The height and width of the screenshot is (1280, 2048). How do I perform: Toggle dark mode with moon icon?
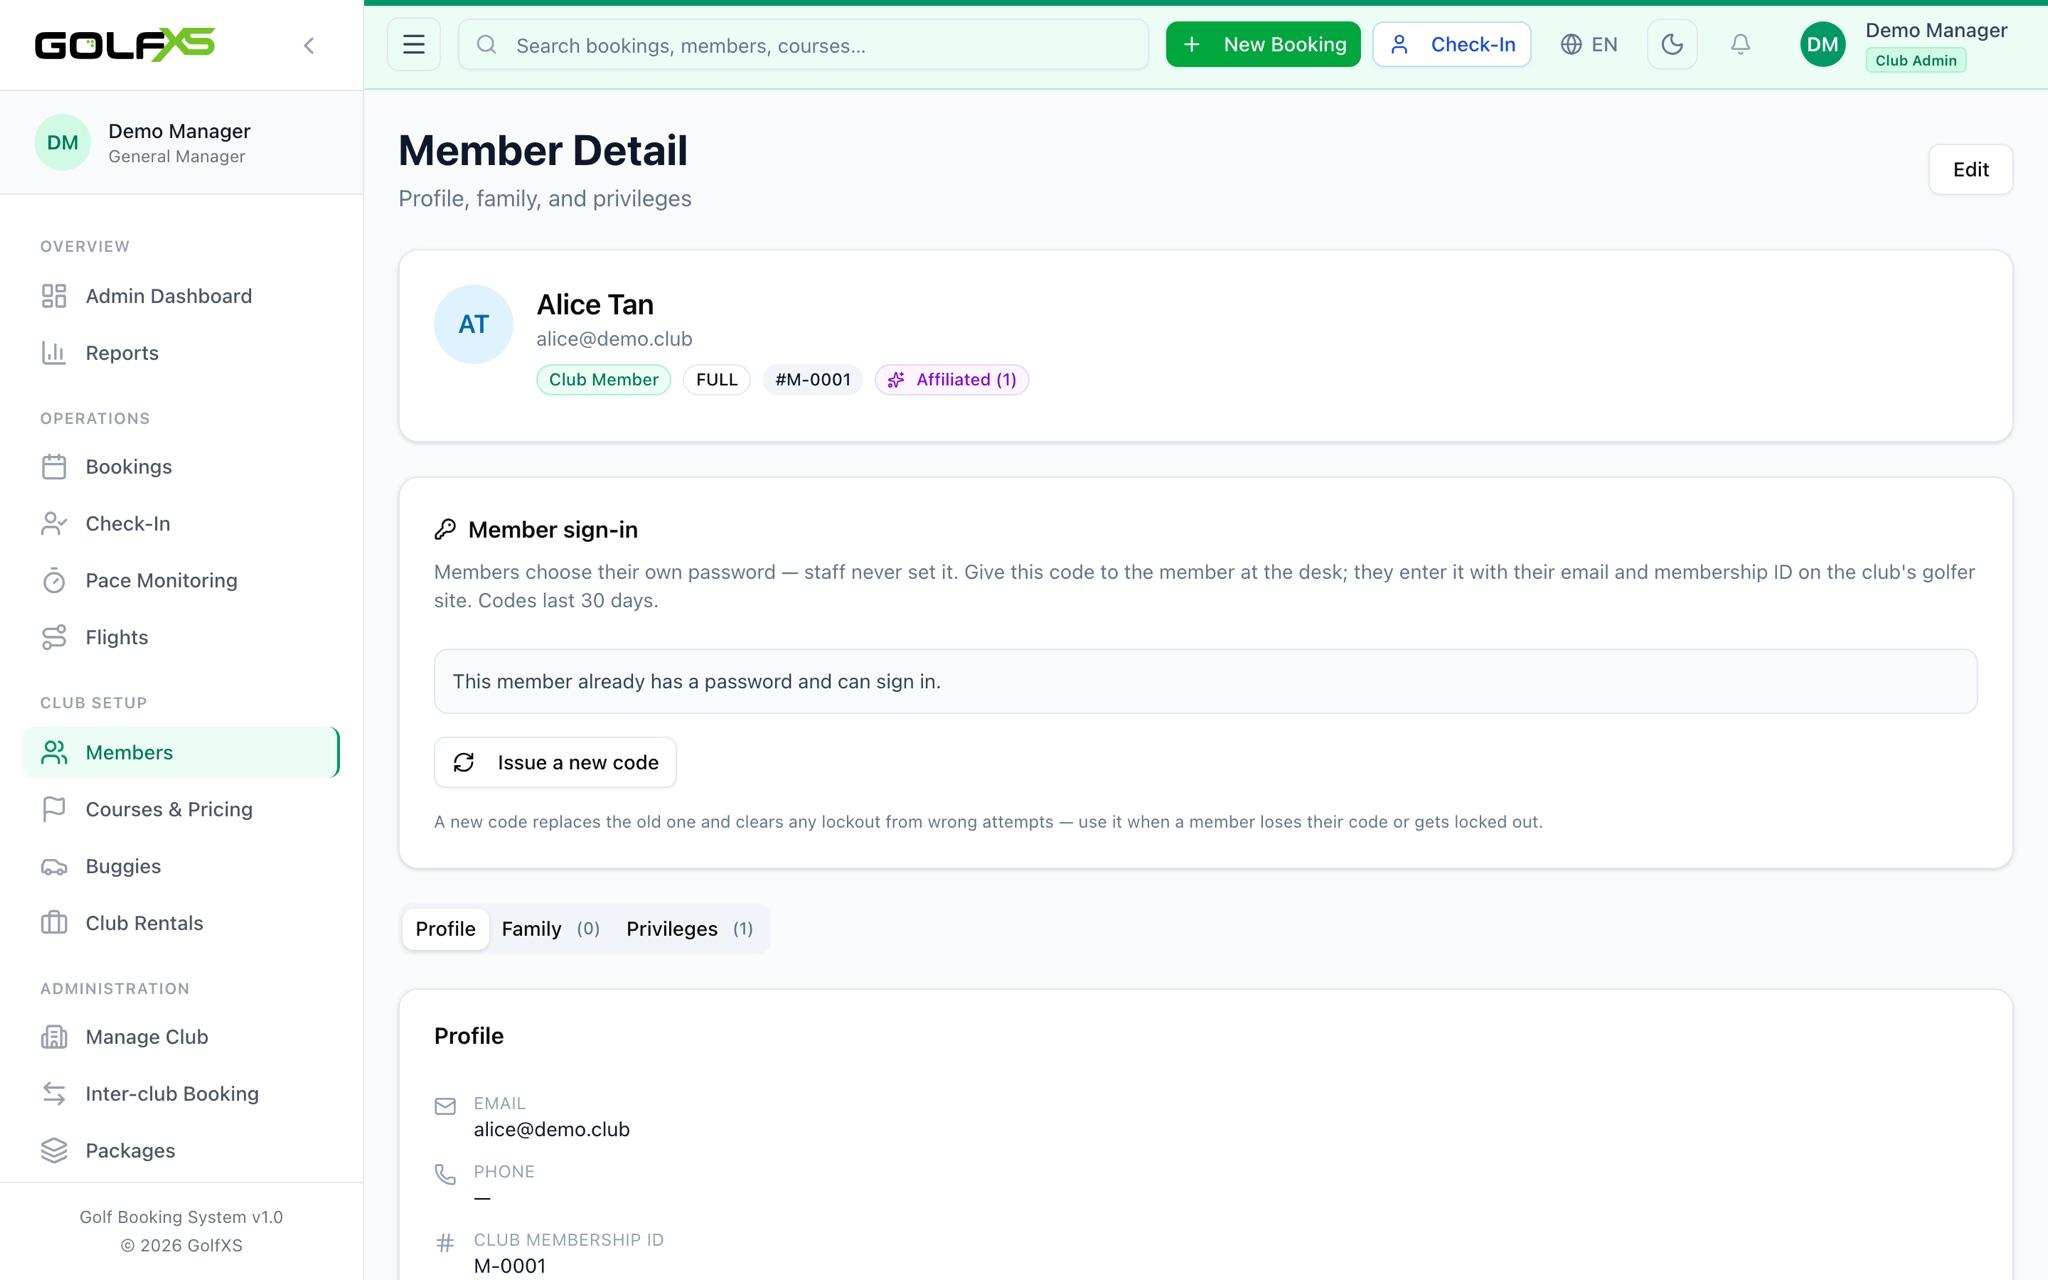[1672, 45]
